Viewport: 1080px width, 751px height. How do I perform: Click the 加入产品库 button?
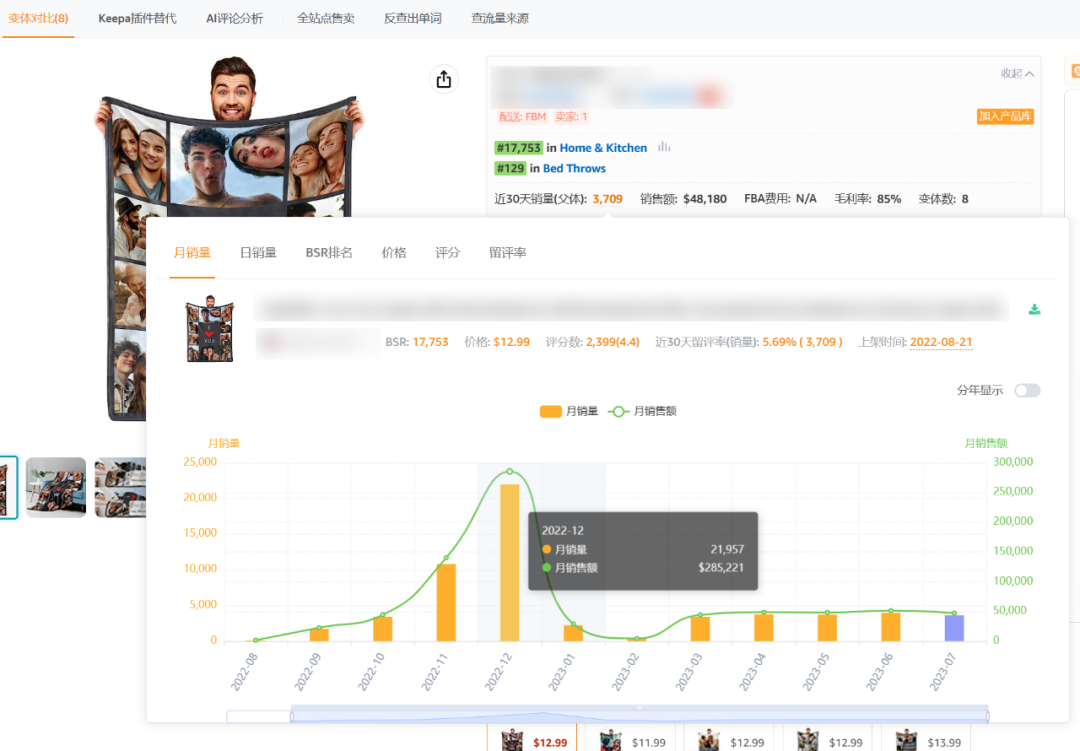coord(1005,116)
